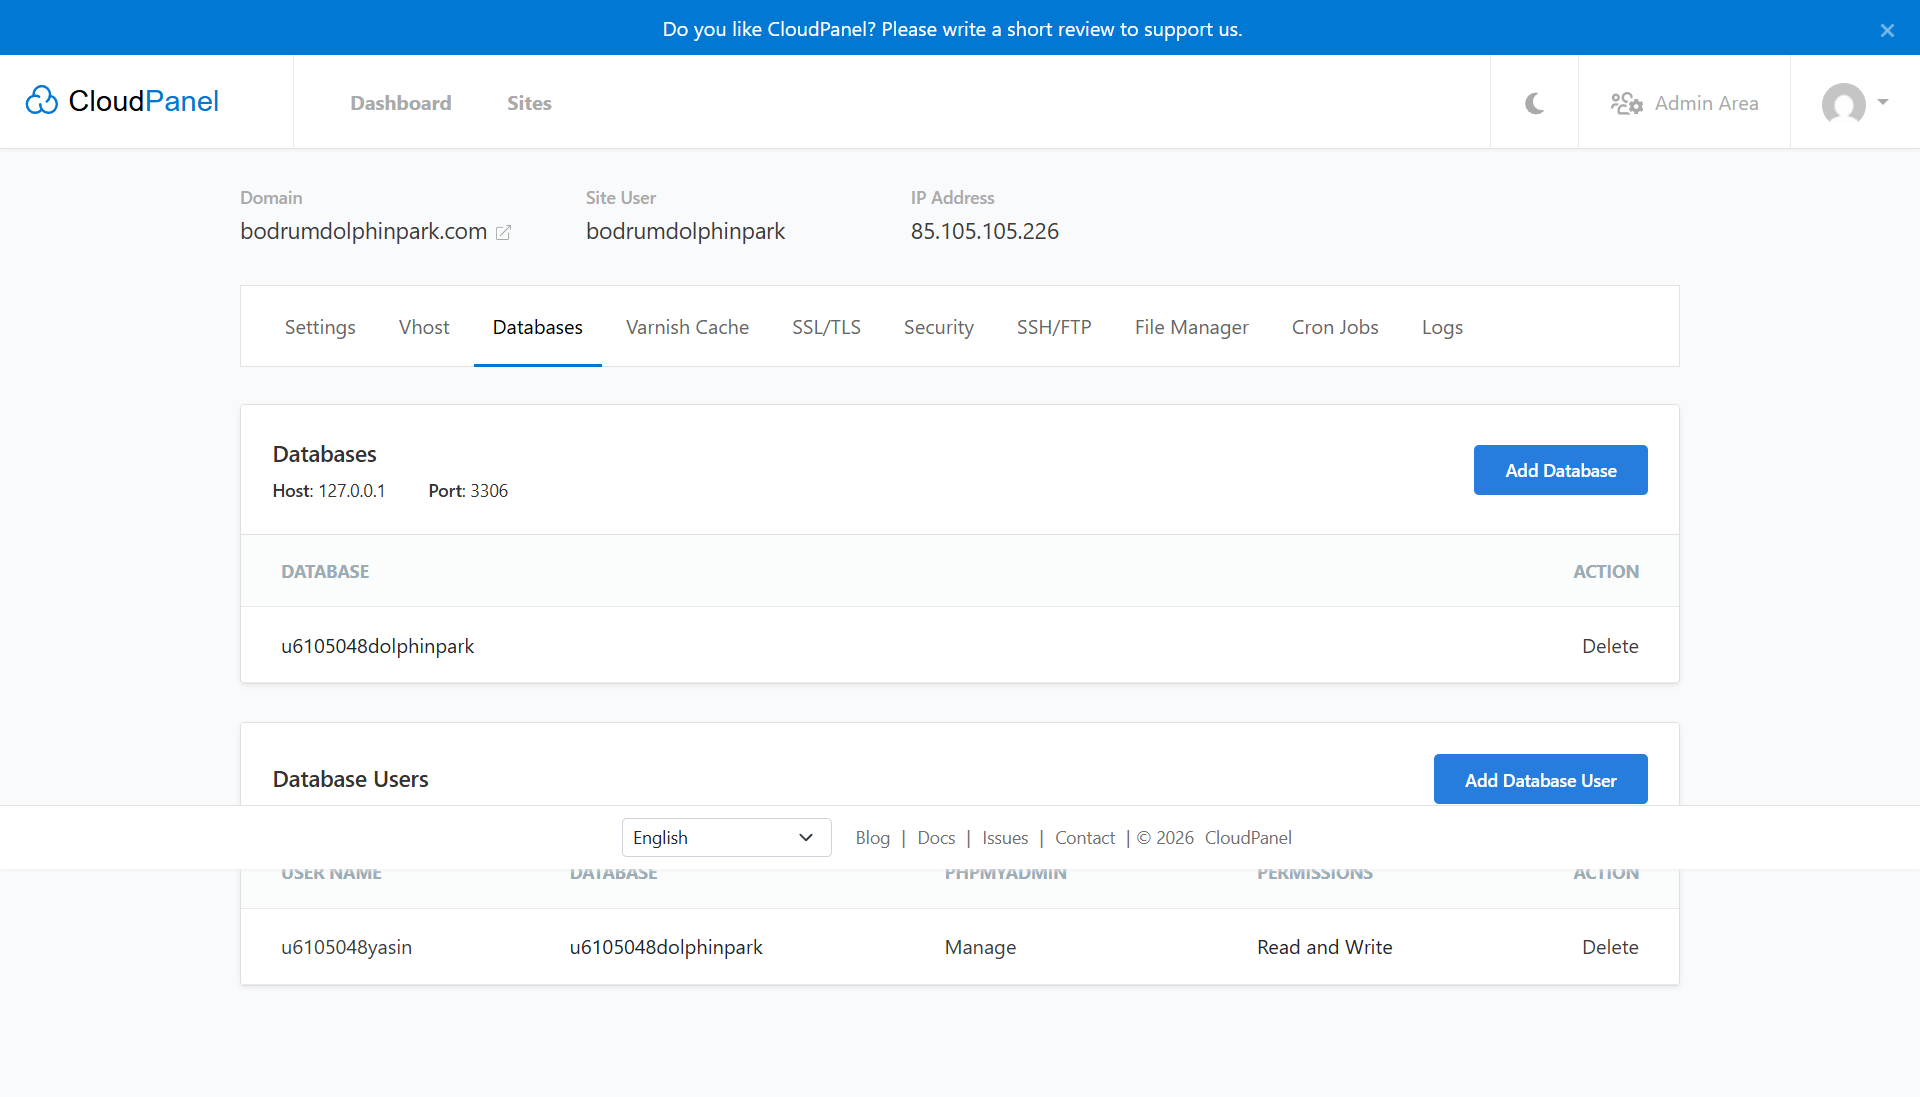This screenshot has width=1920, height=1097.
Task: Click the review request banner text
Action: pyautogui.click(x=952, y=29)
